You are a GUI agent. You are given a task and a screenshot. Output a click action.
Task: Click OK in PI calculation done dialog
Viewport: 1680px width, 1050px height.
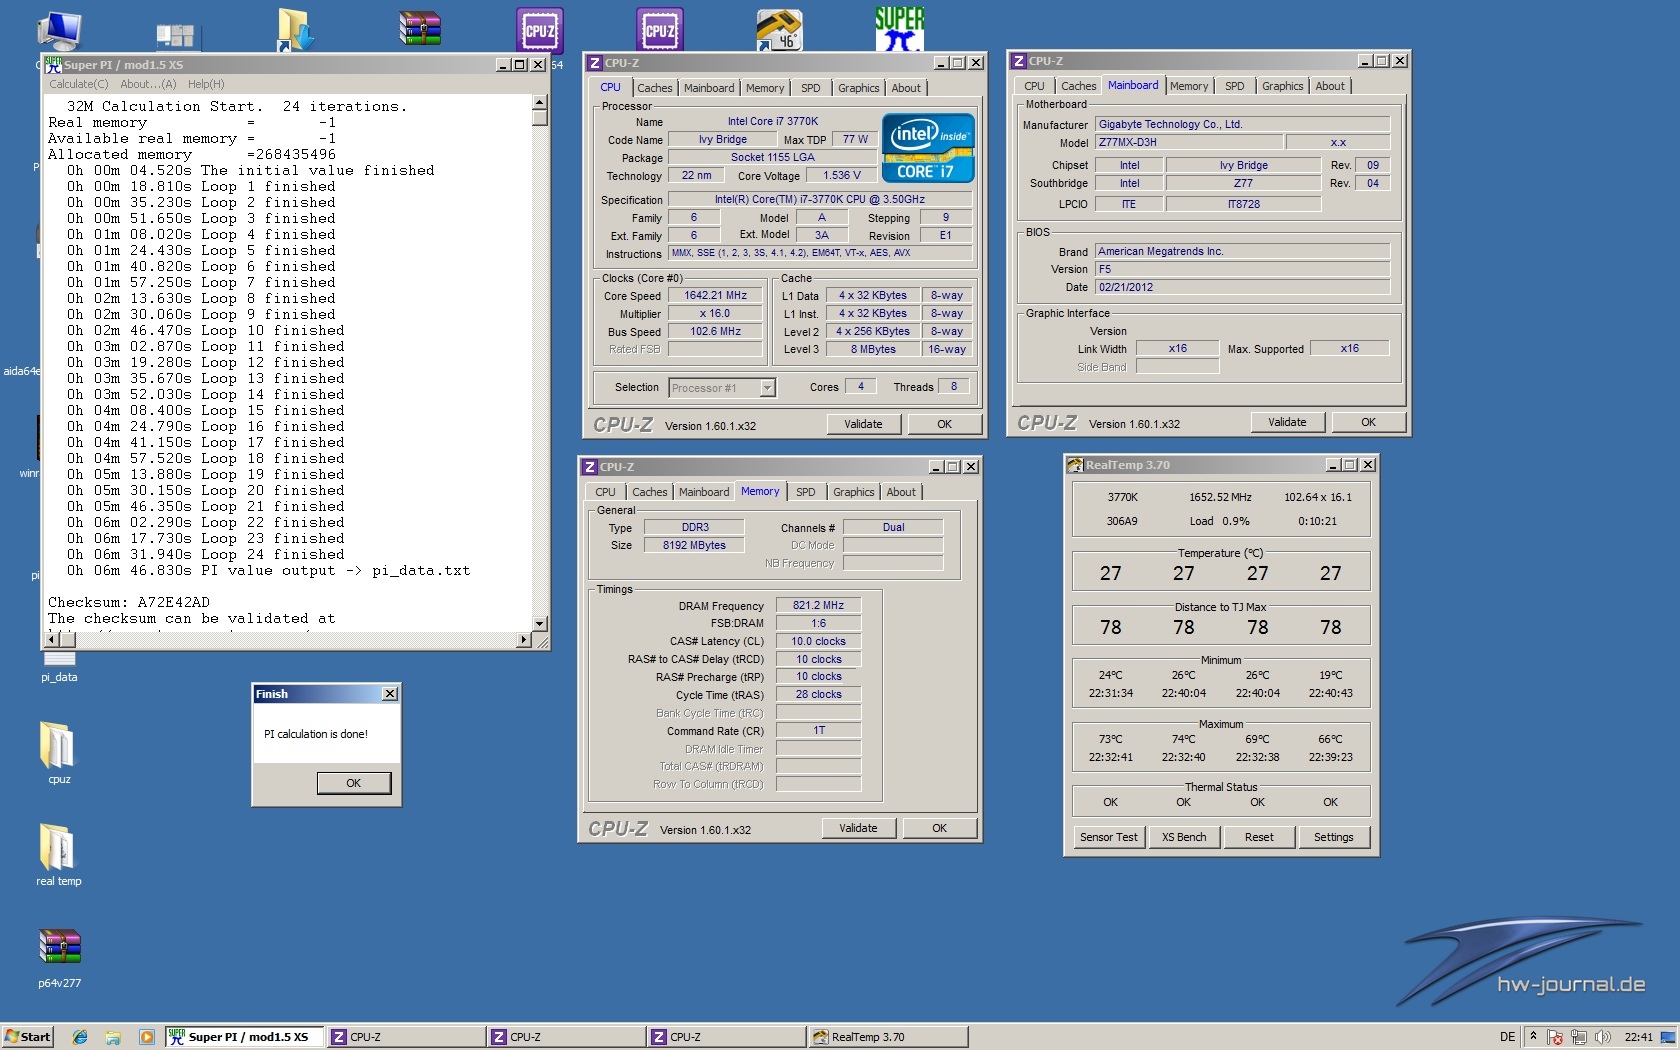click(x=354, y=783)
